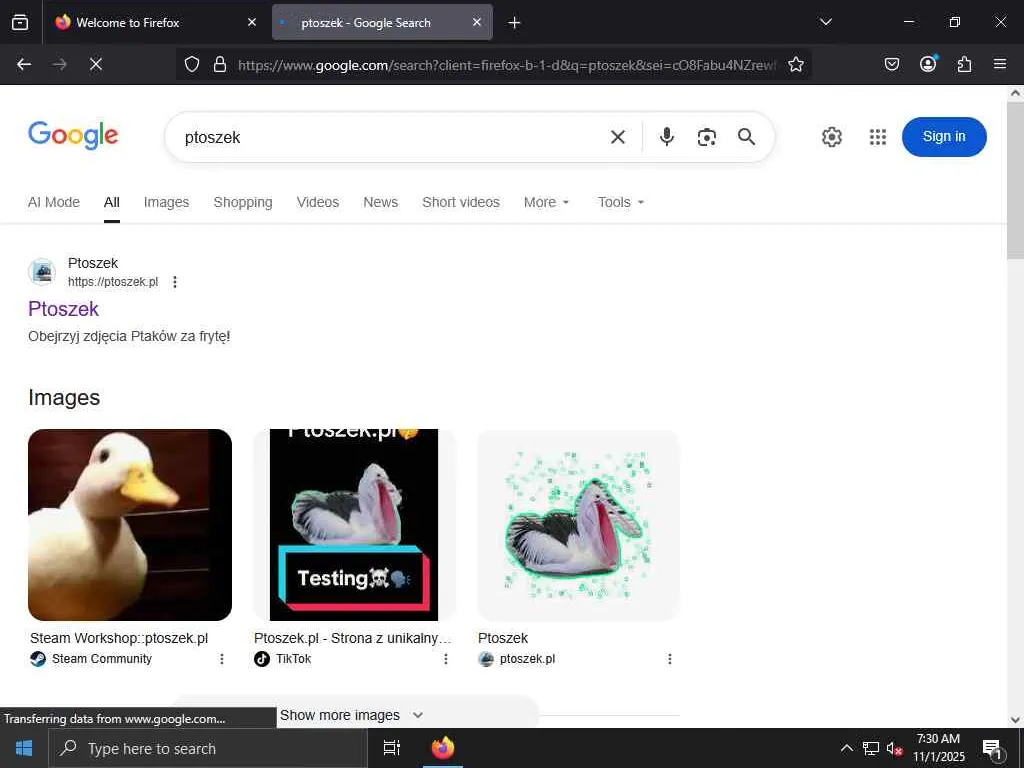Clear the Google search box text

618,136
